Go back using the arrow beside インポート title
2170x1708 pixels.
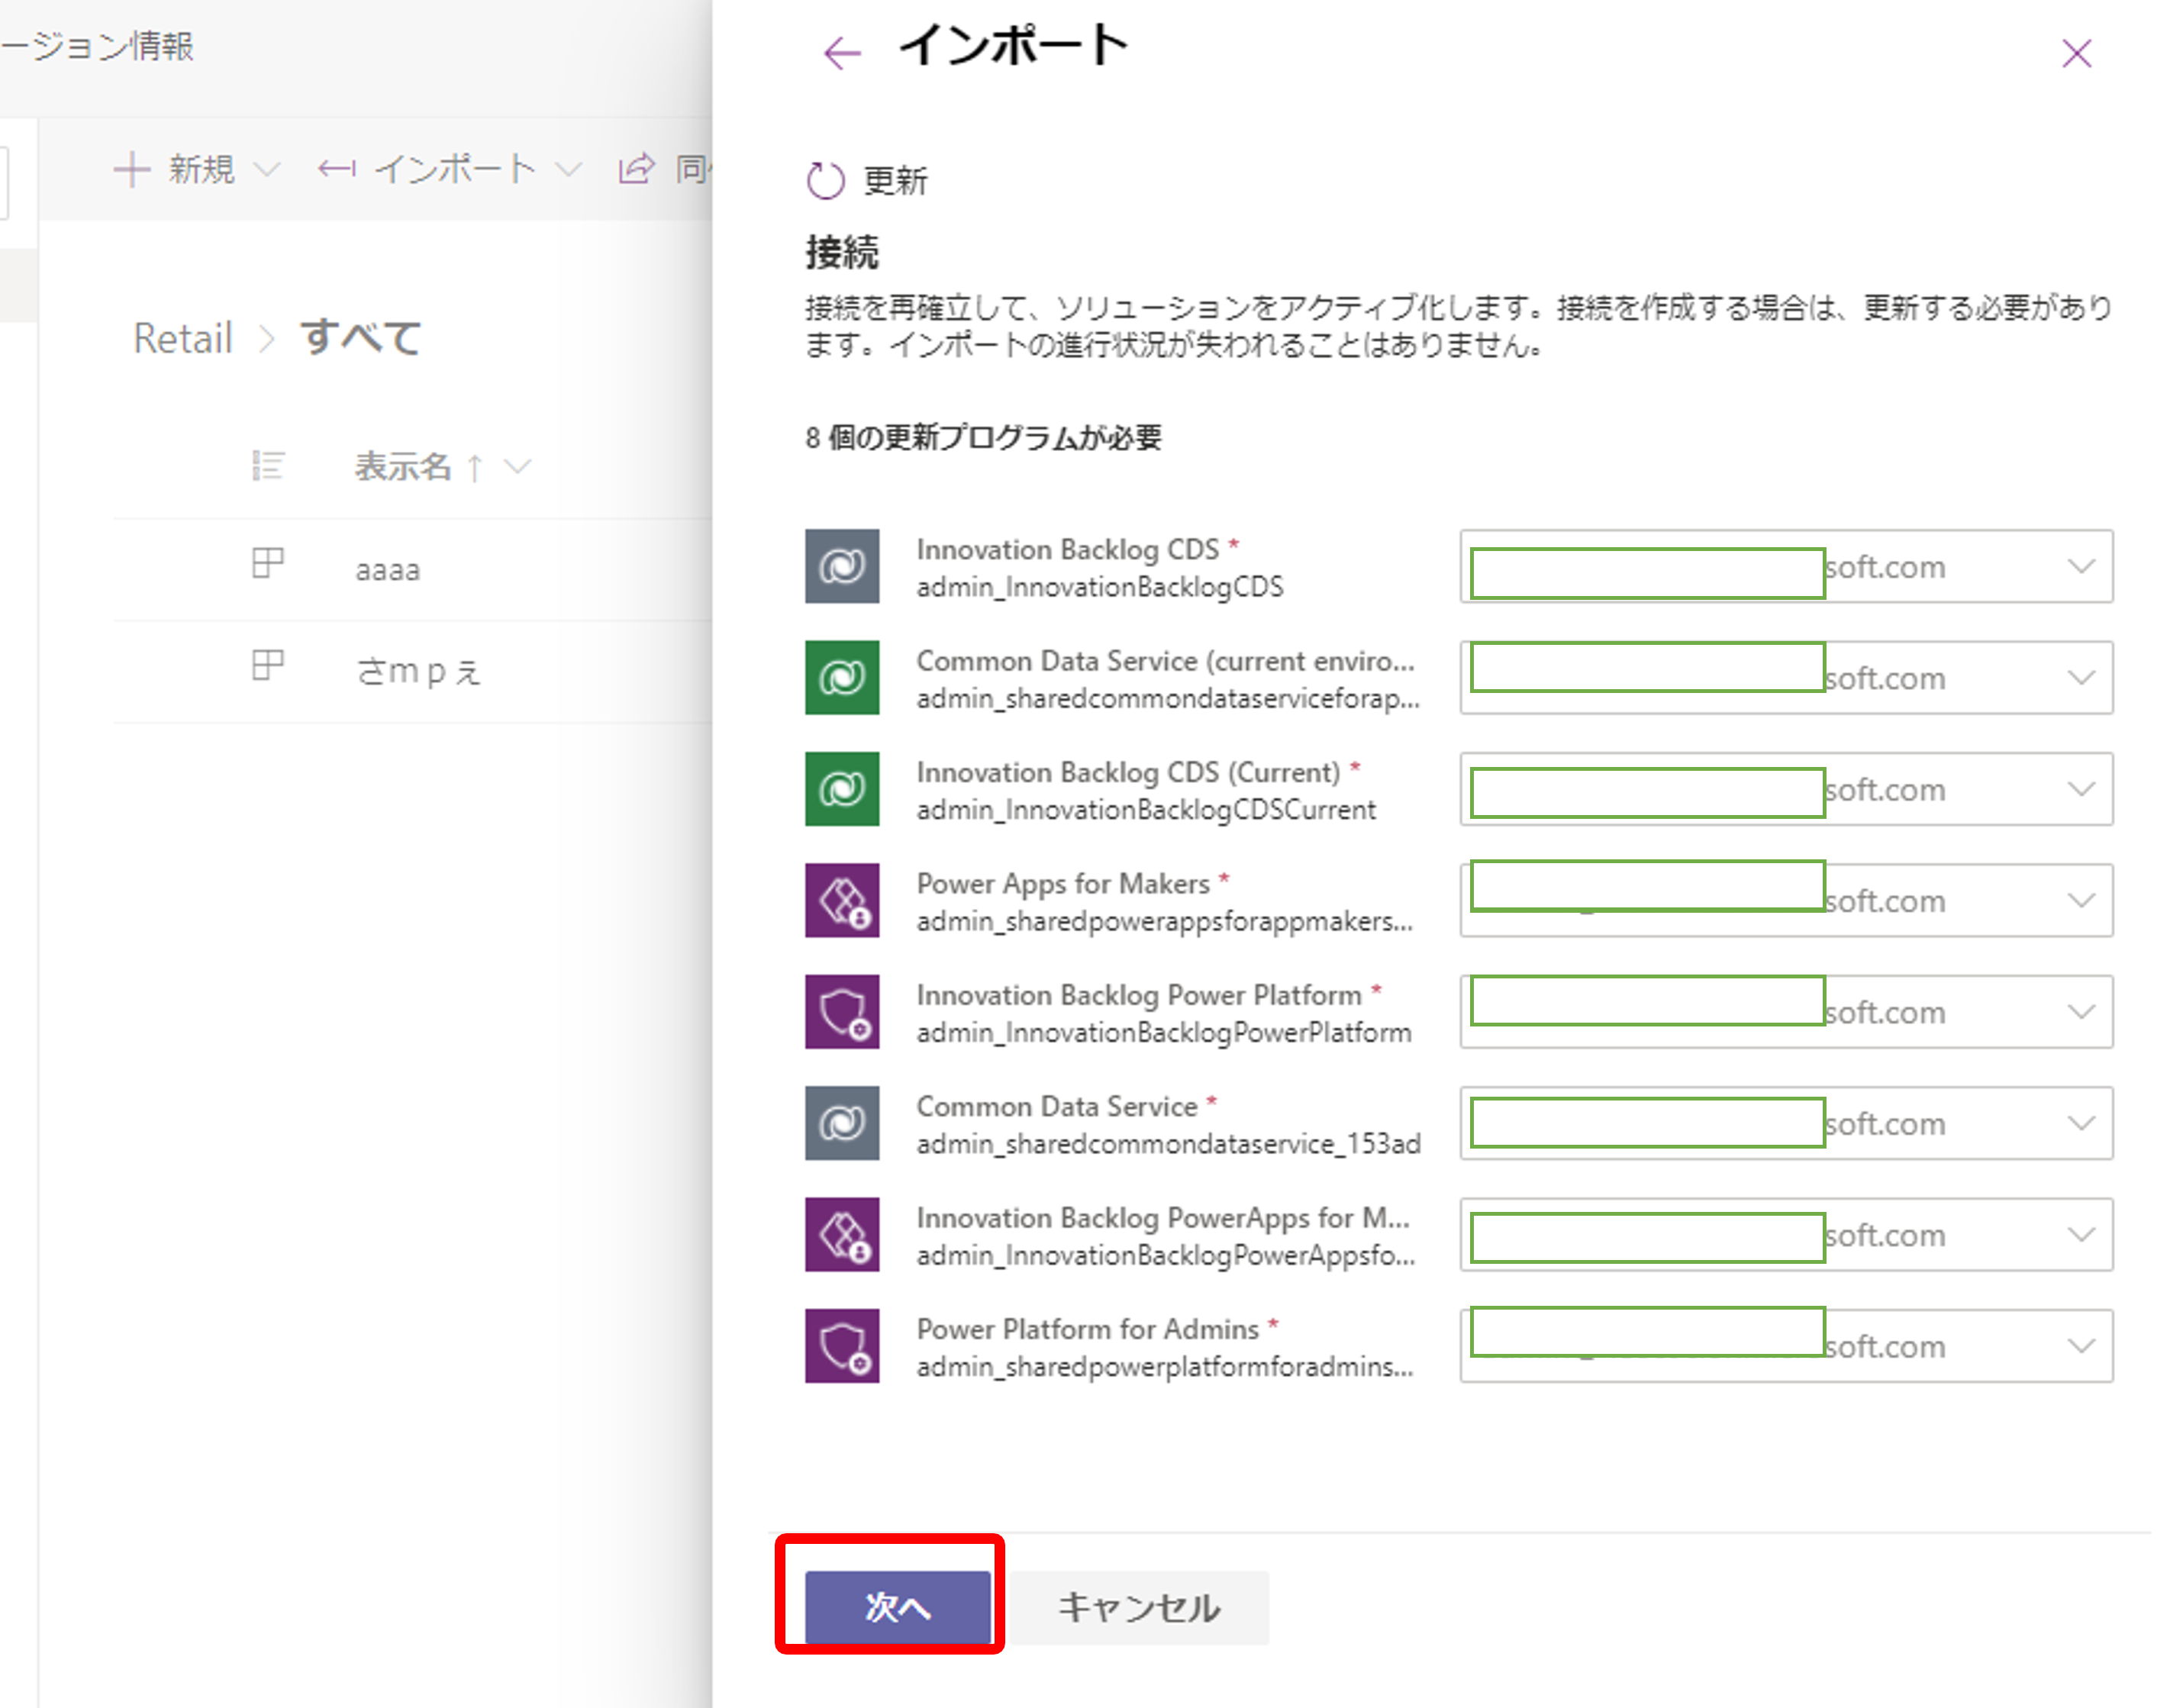pos(842,53)
